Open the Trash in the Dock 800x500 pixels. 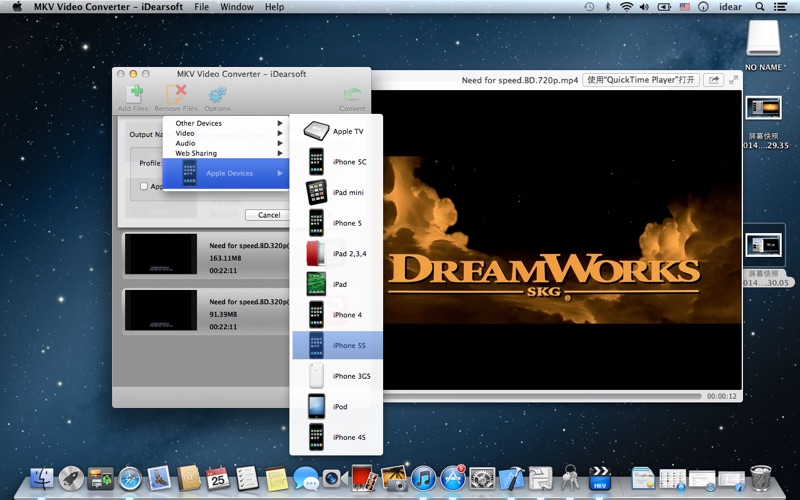[x=761, y=478]
